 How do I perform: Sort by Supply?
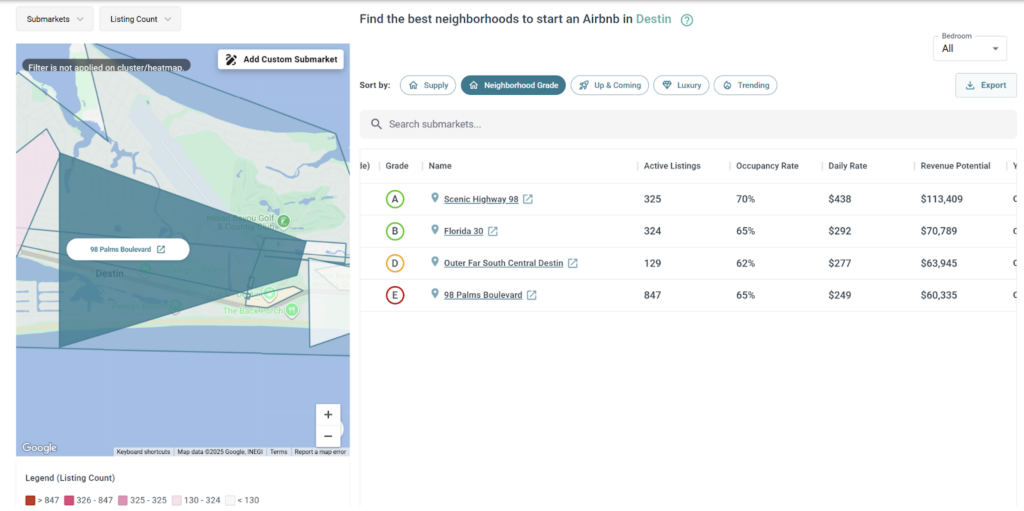click(x=428, y=85)
